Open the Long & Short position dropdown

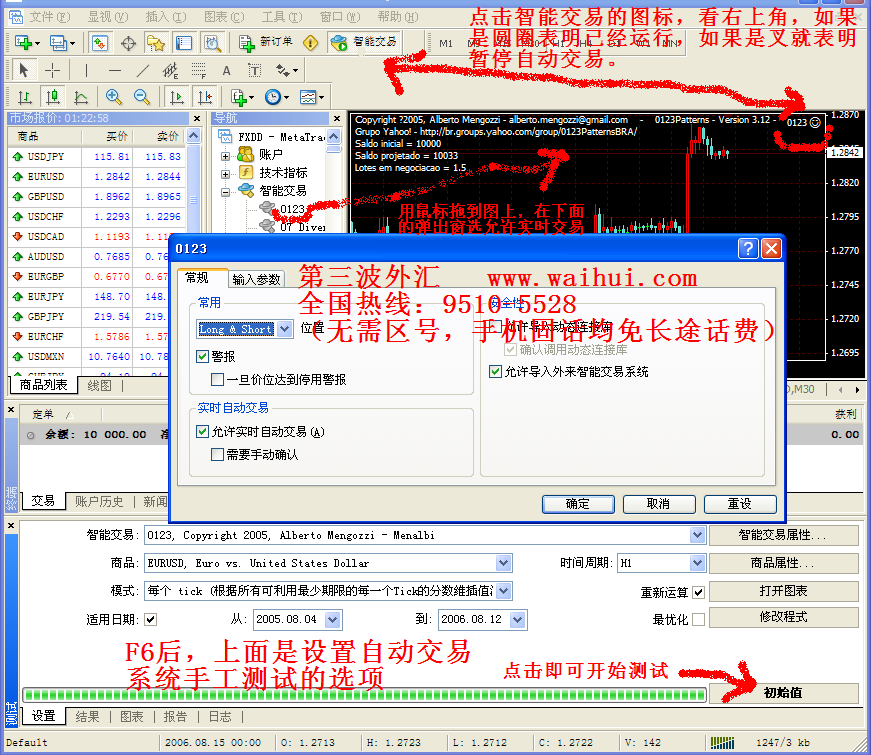click(x=284, y=329)
